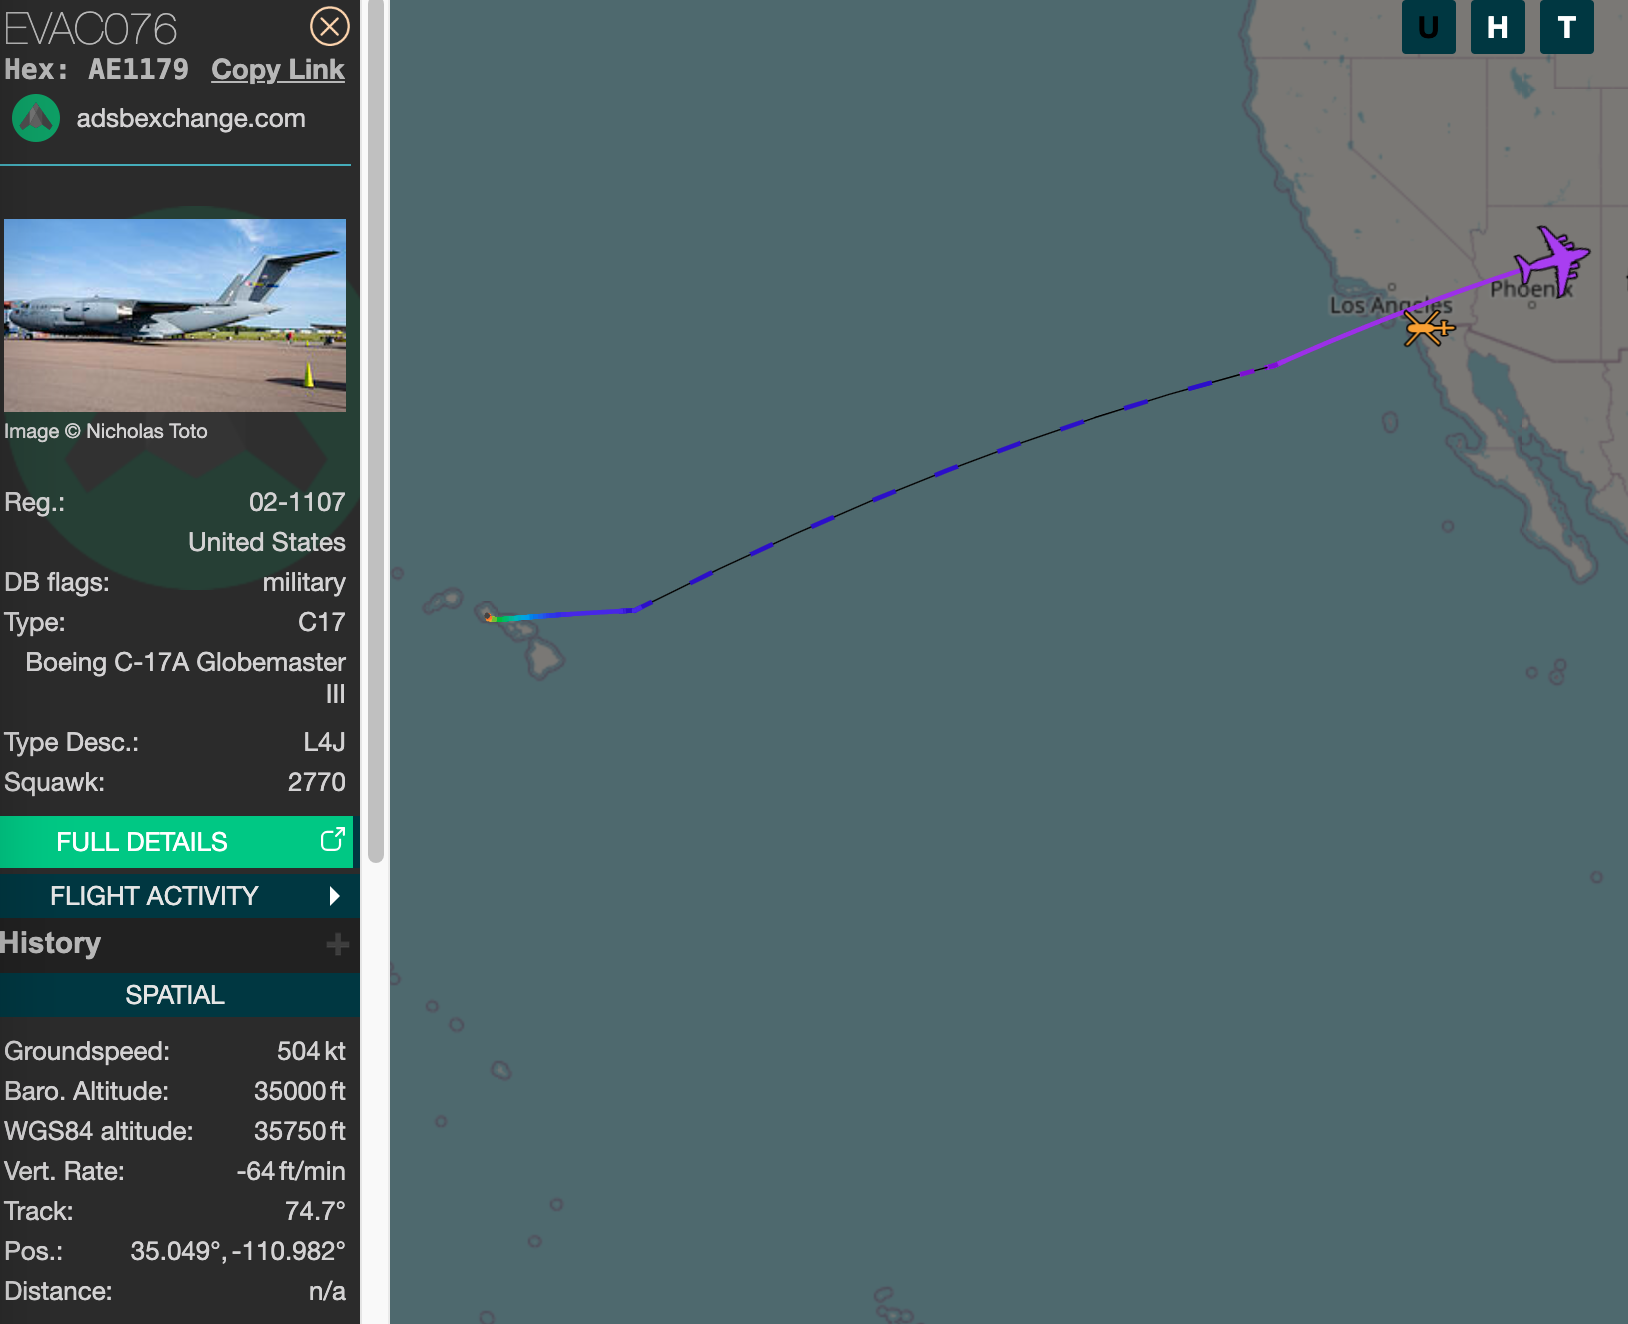
Task: Click the sidebar vertical scrollbar
Action: click(x=376, y=430)
